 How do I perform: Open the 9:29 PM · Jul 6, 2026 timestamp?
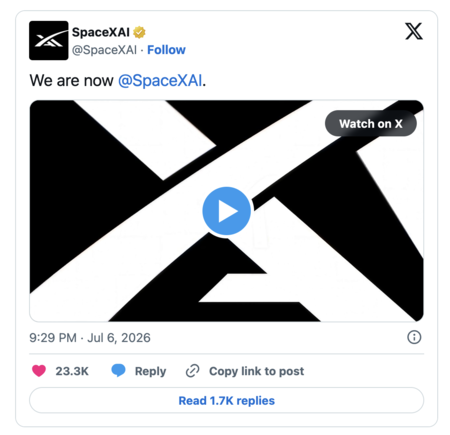(x=90, y=338)
